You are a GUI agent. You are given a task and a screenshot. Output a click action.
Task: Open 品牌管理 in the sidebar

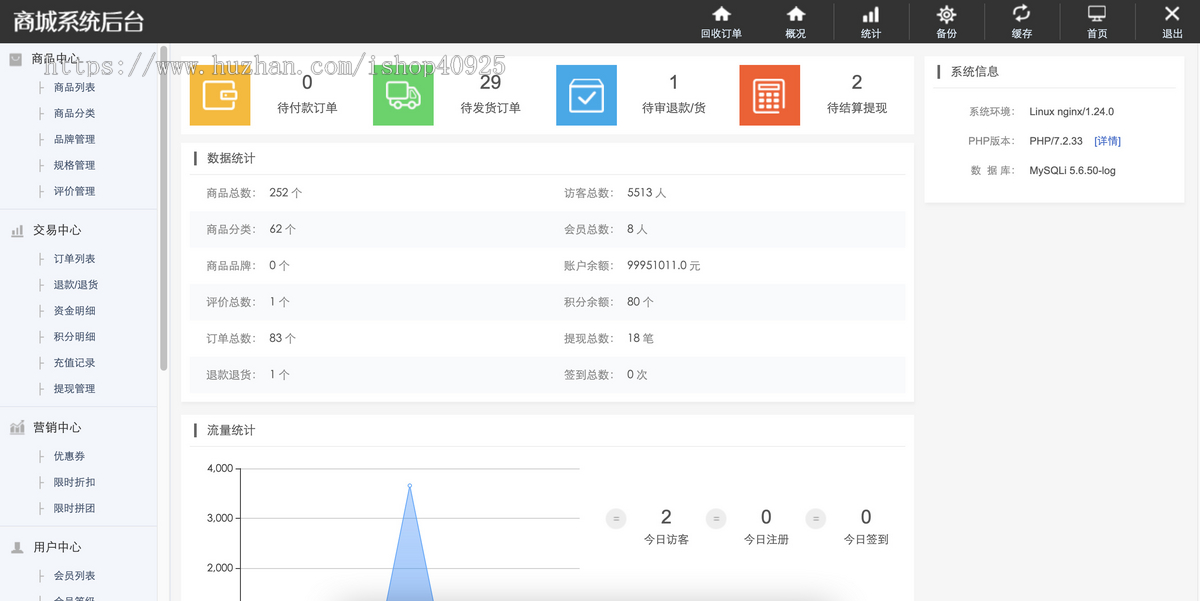[75, 139]
